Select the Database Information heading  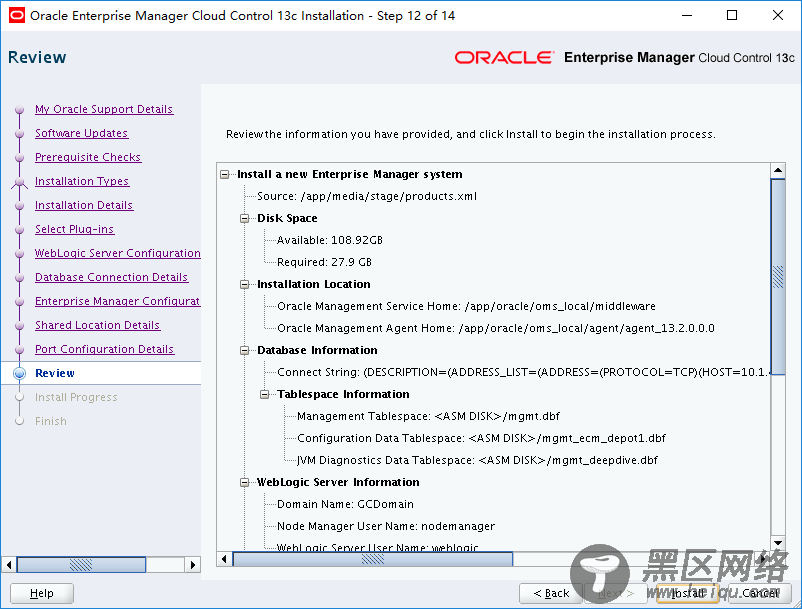317,350
